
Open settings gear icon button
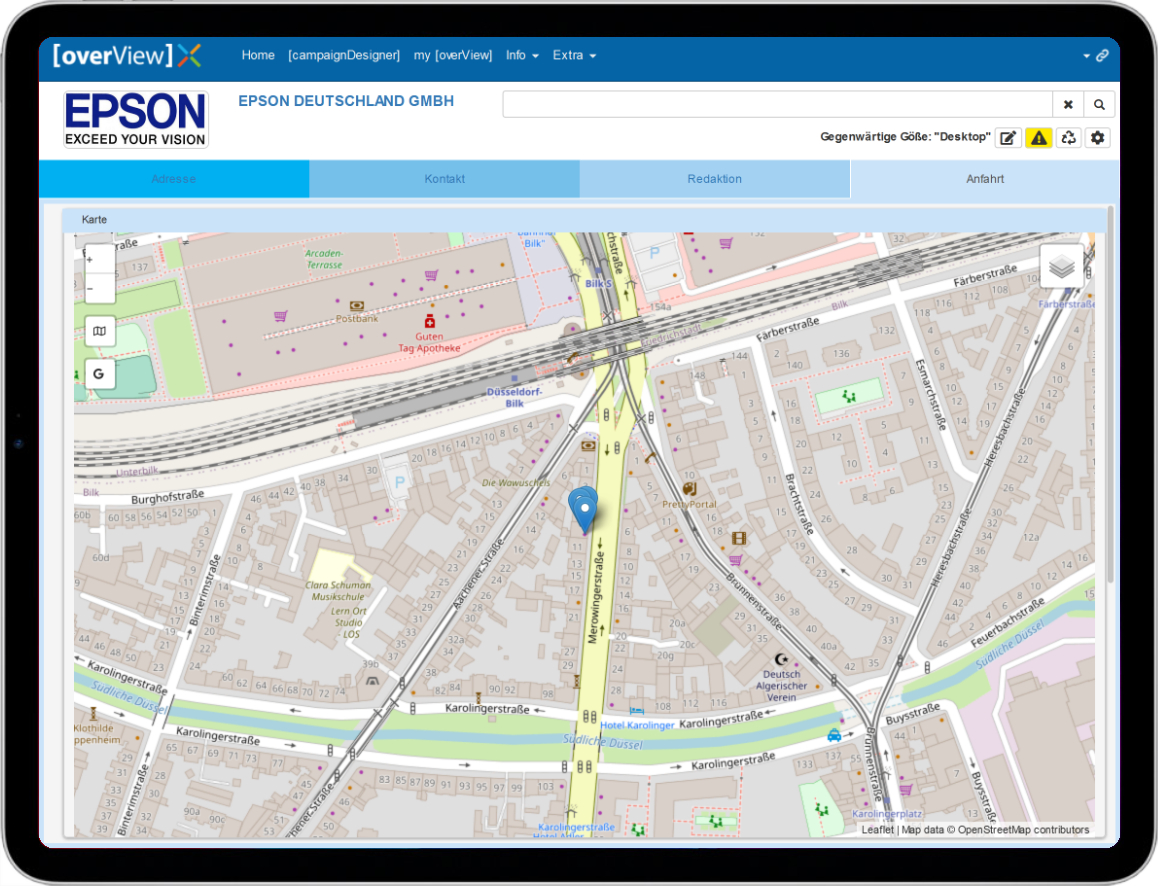tap(1097, 138)
